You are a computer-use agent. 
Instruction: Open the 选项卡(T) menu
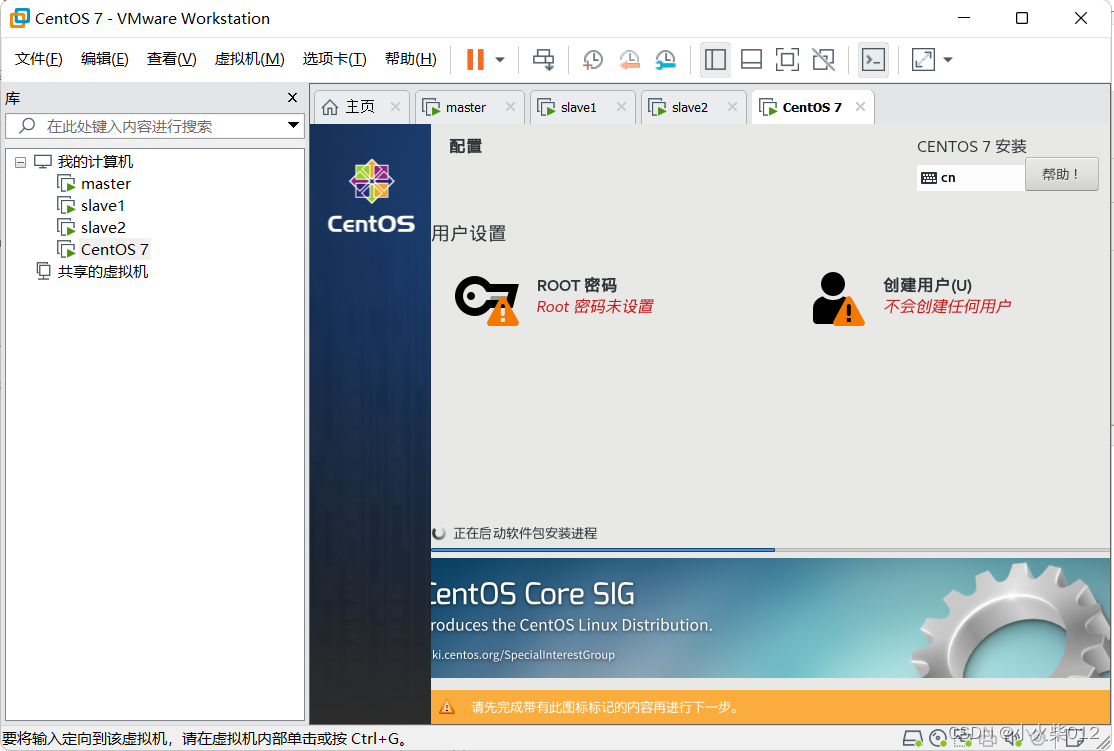click(x=334, y=59)
